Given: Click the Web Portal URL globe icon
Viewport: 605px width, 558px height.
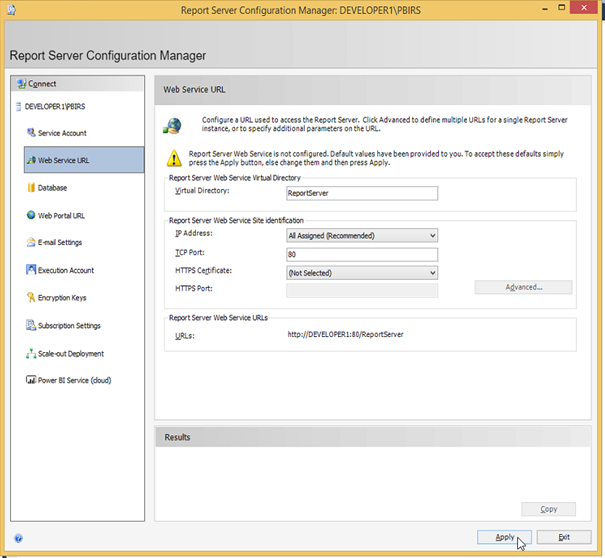Looking at the screenshot, I should (31, 215).
